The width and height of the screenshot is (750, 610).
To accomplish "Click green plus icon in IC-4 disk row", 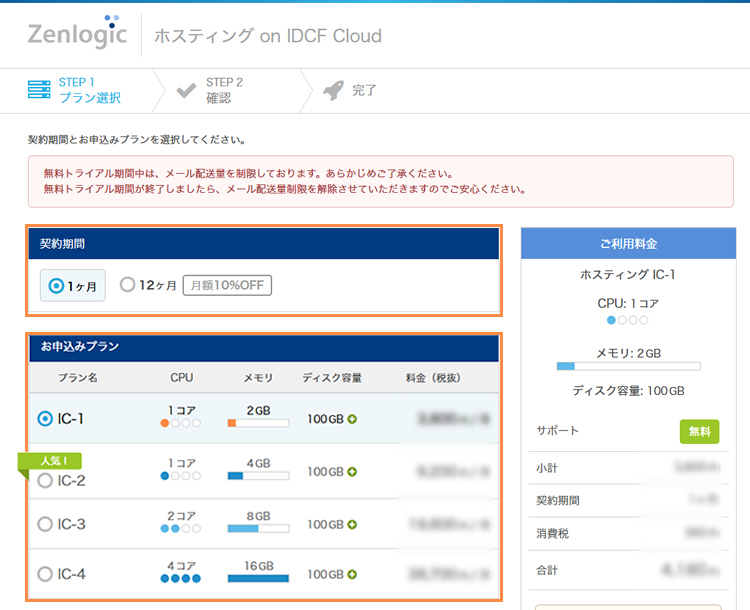I will [353, 574].
